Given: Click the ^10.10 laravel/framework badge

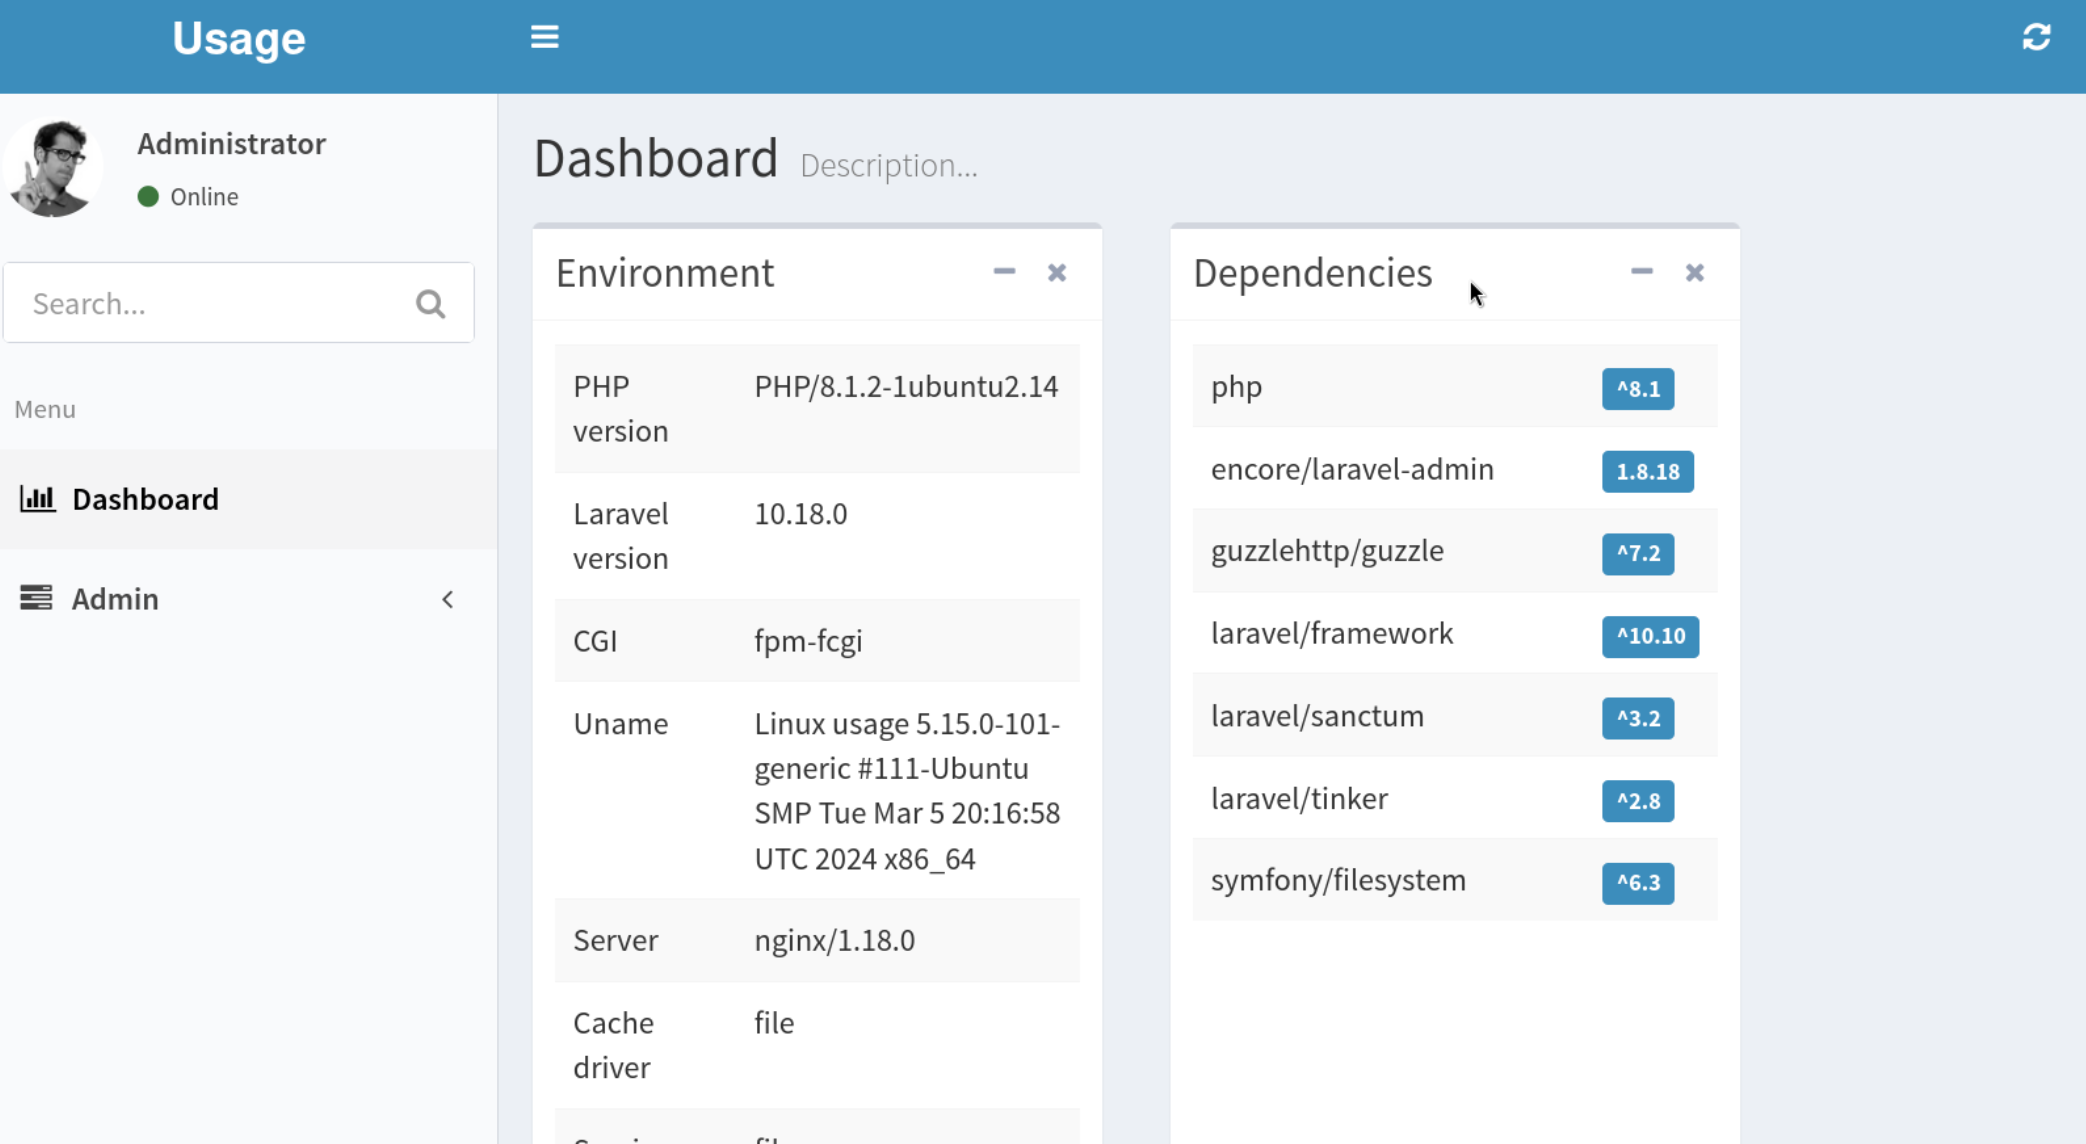Looking at the screenshot, I should tap(1650, 636).
